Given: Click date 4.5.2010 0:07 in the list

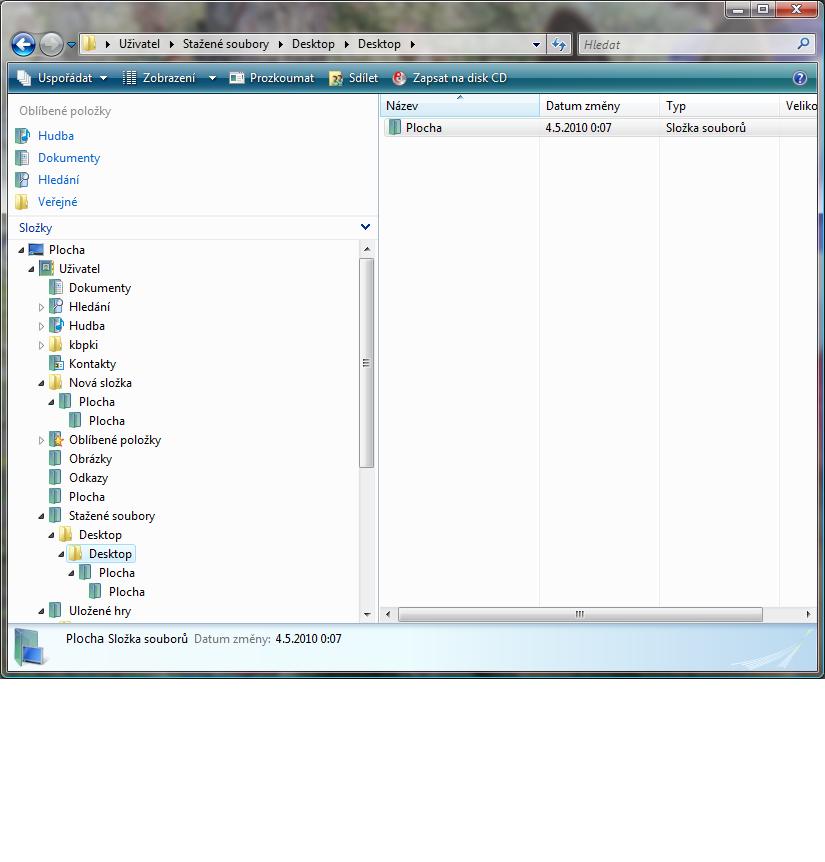Looking at the screenshot, I should [x=578, y=128].
